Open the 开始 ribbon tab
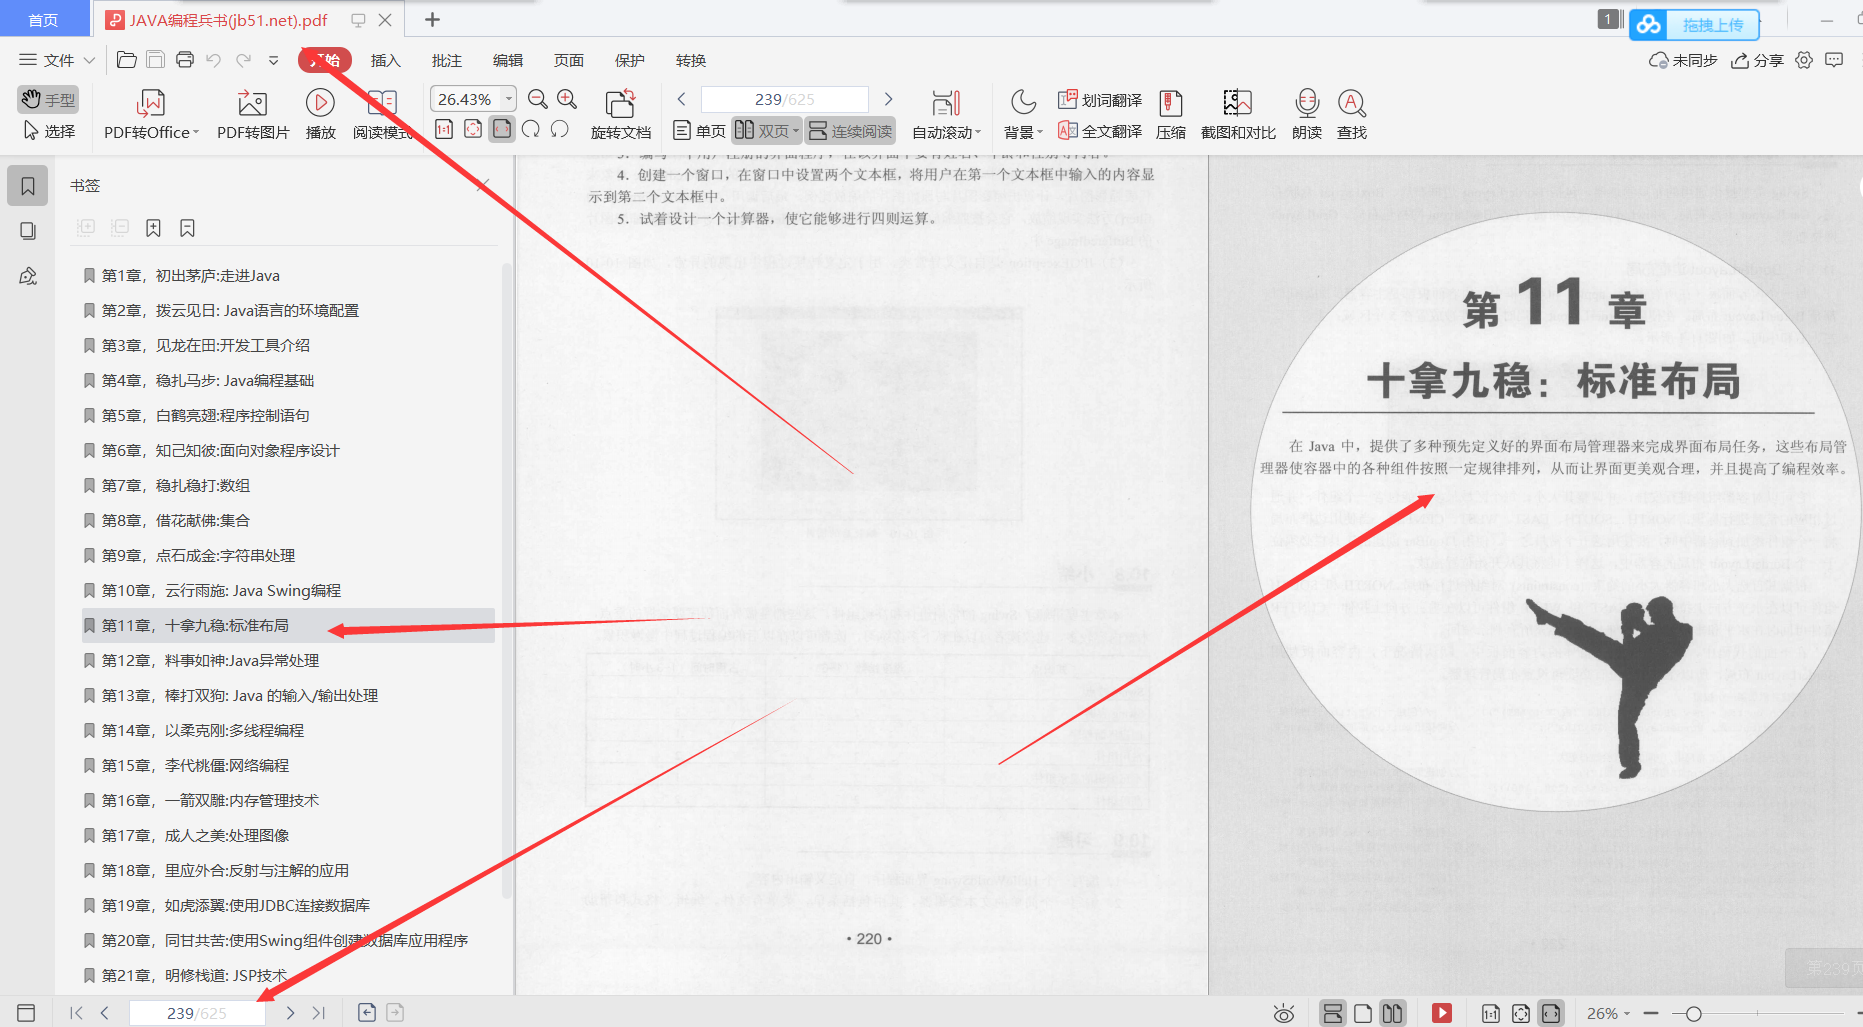Image resolution: width=1863 pixels, height=1027 pixels. tap(325, 60)
